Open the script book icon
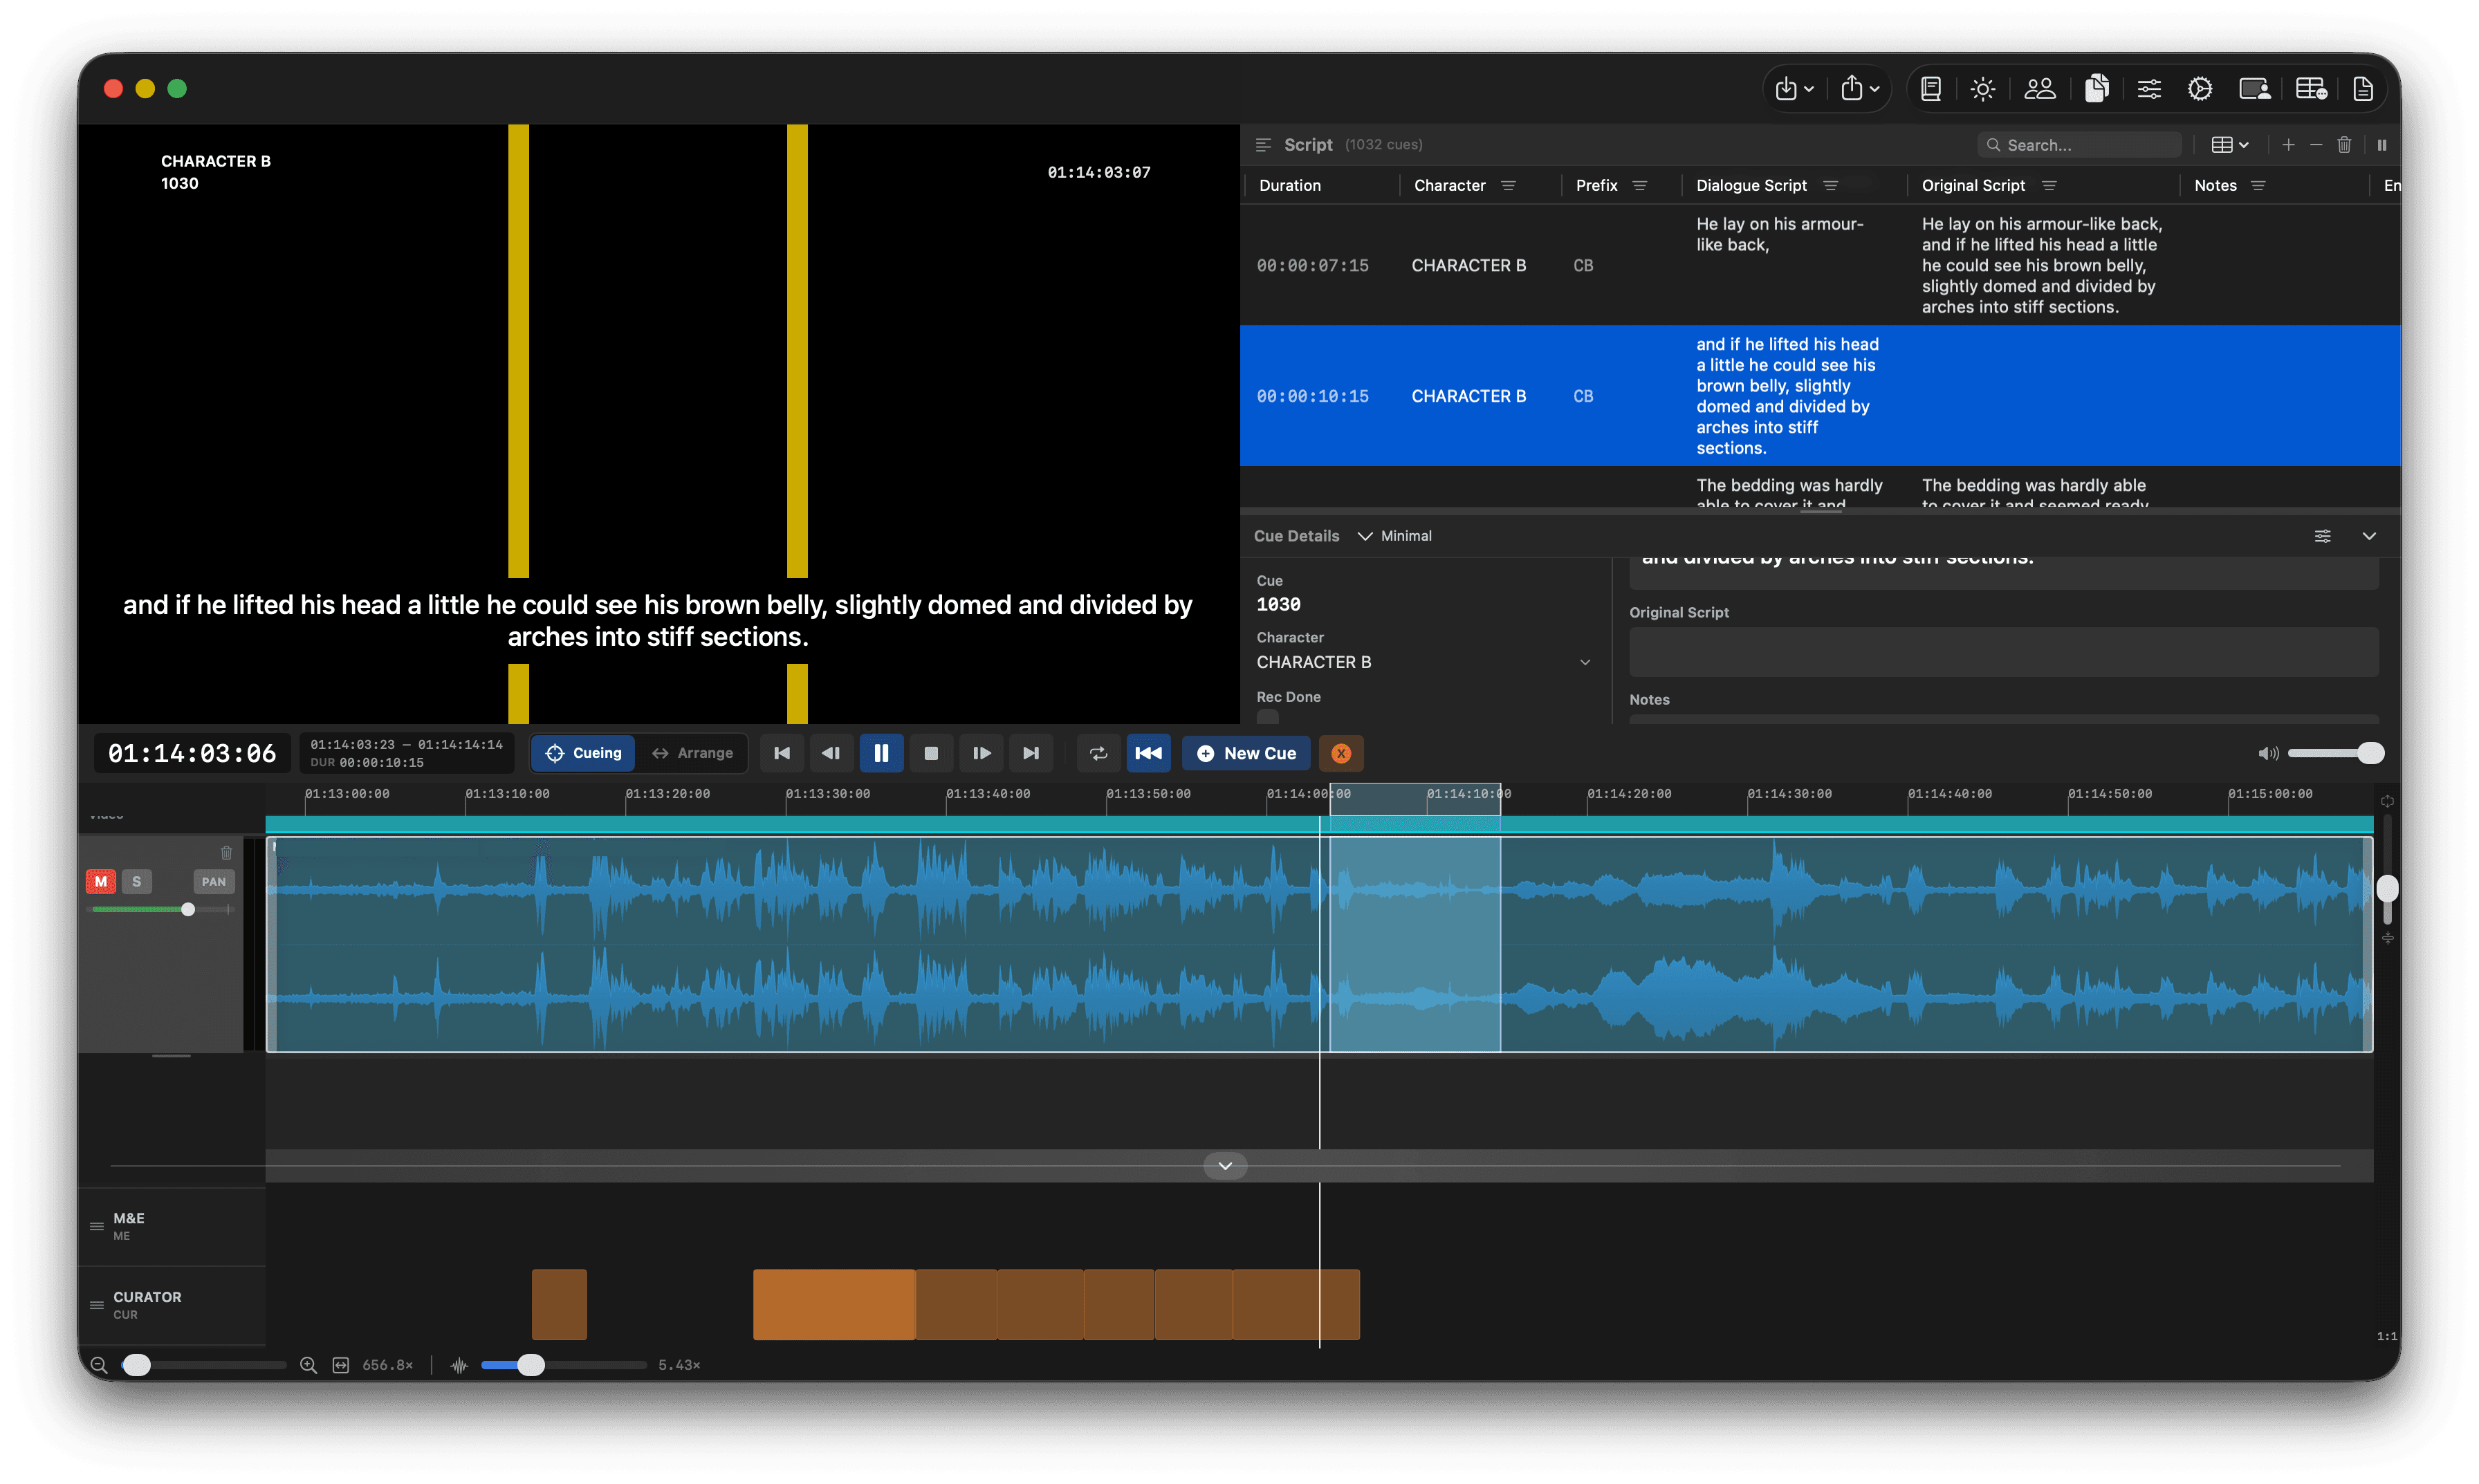 click(1931, 89)
